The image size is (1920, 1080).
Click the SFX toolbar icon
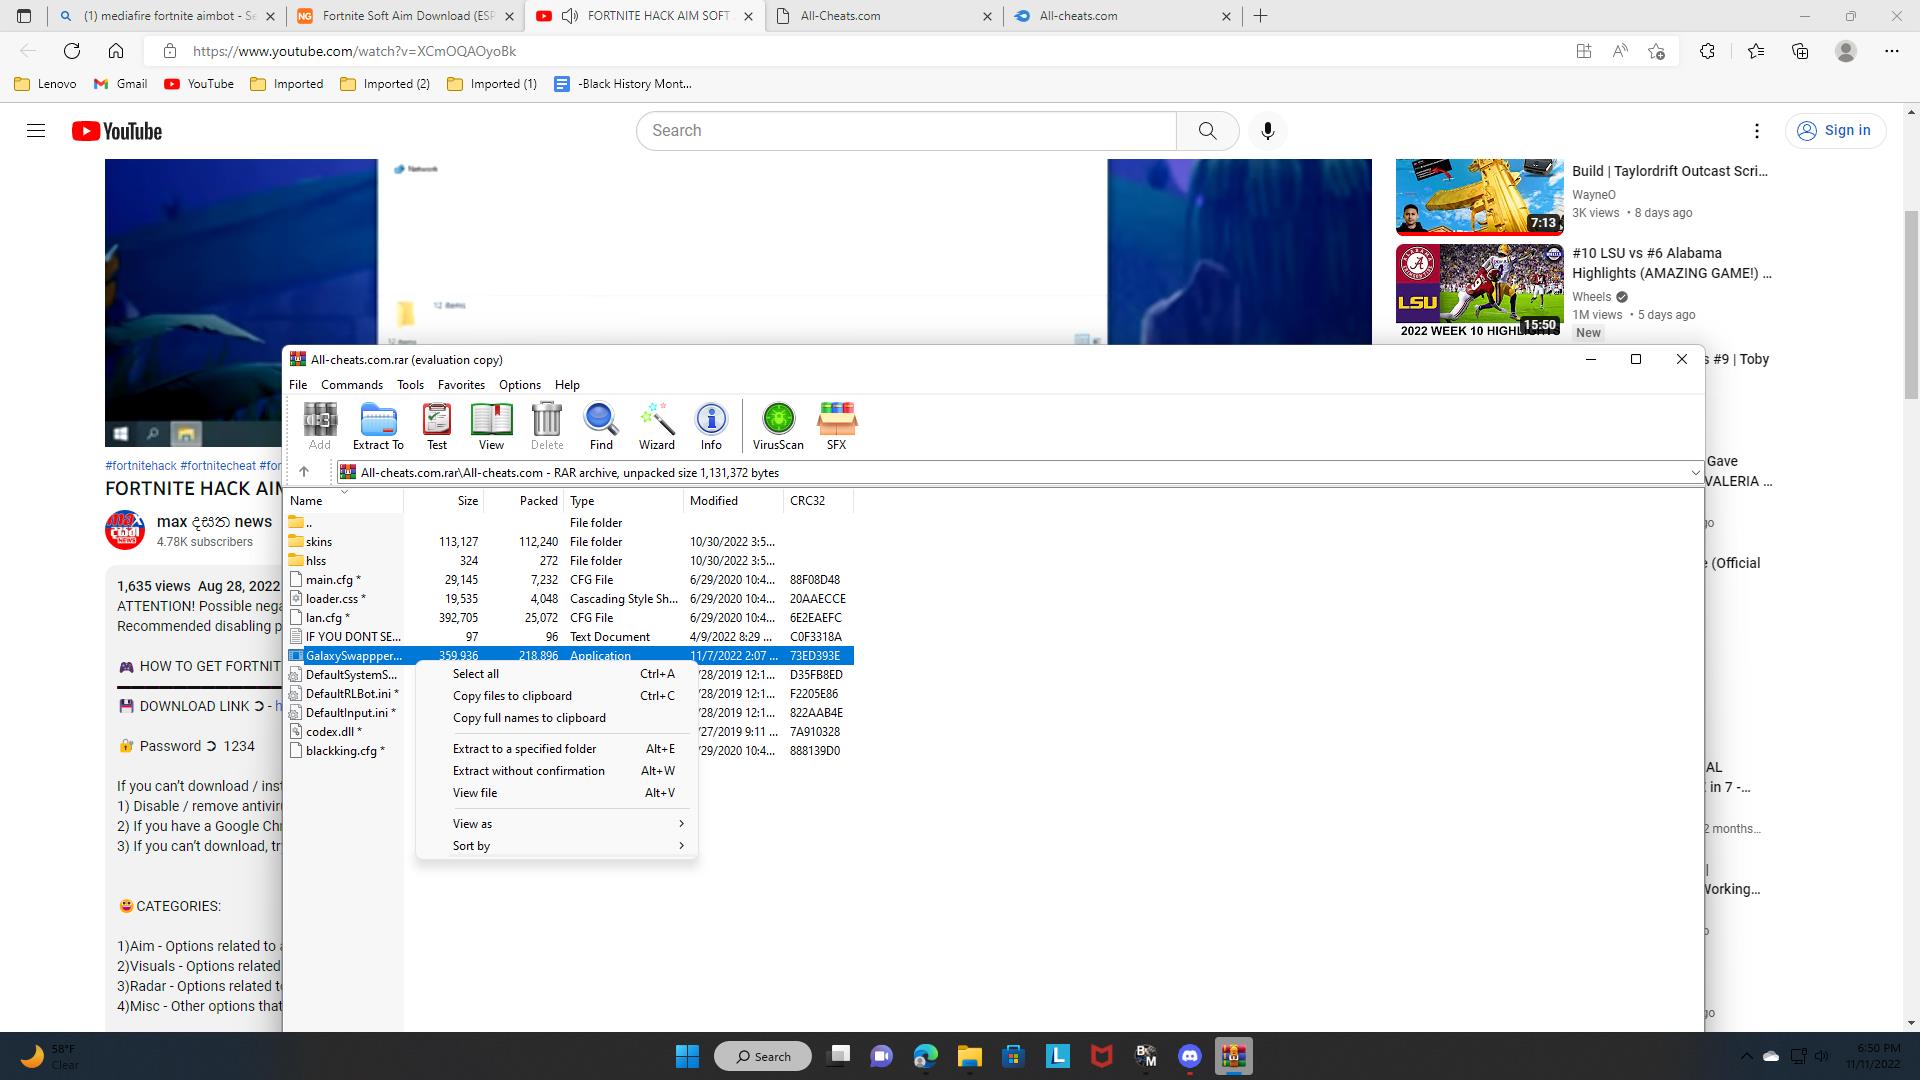(x=836, y=426)
